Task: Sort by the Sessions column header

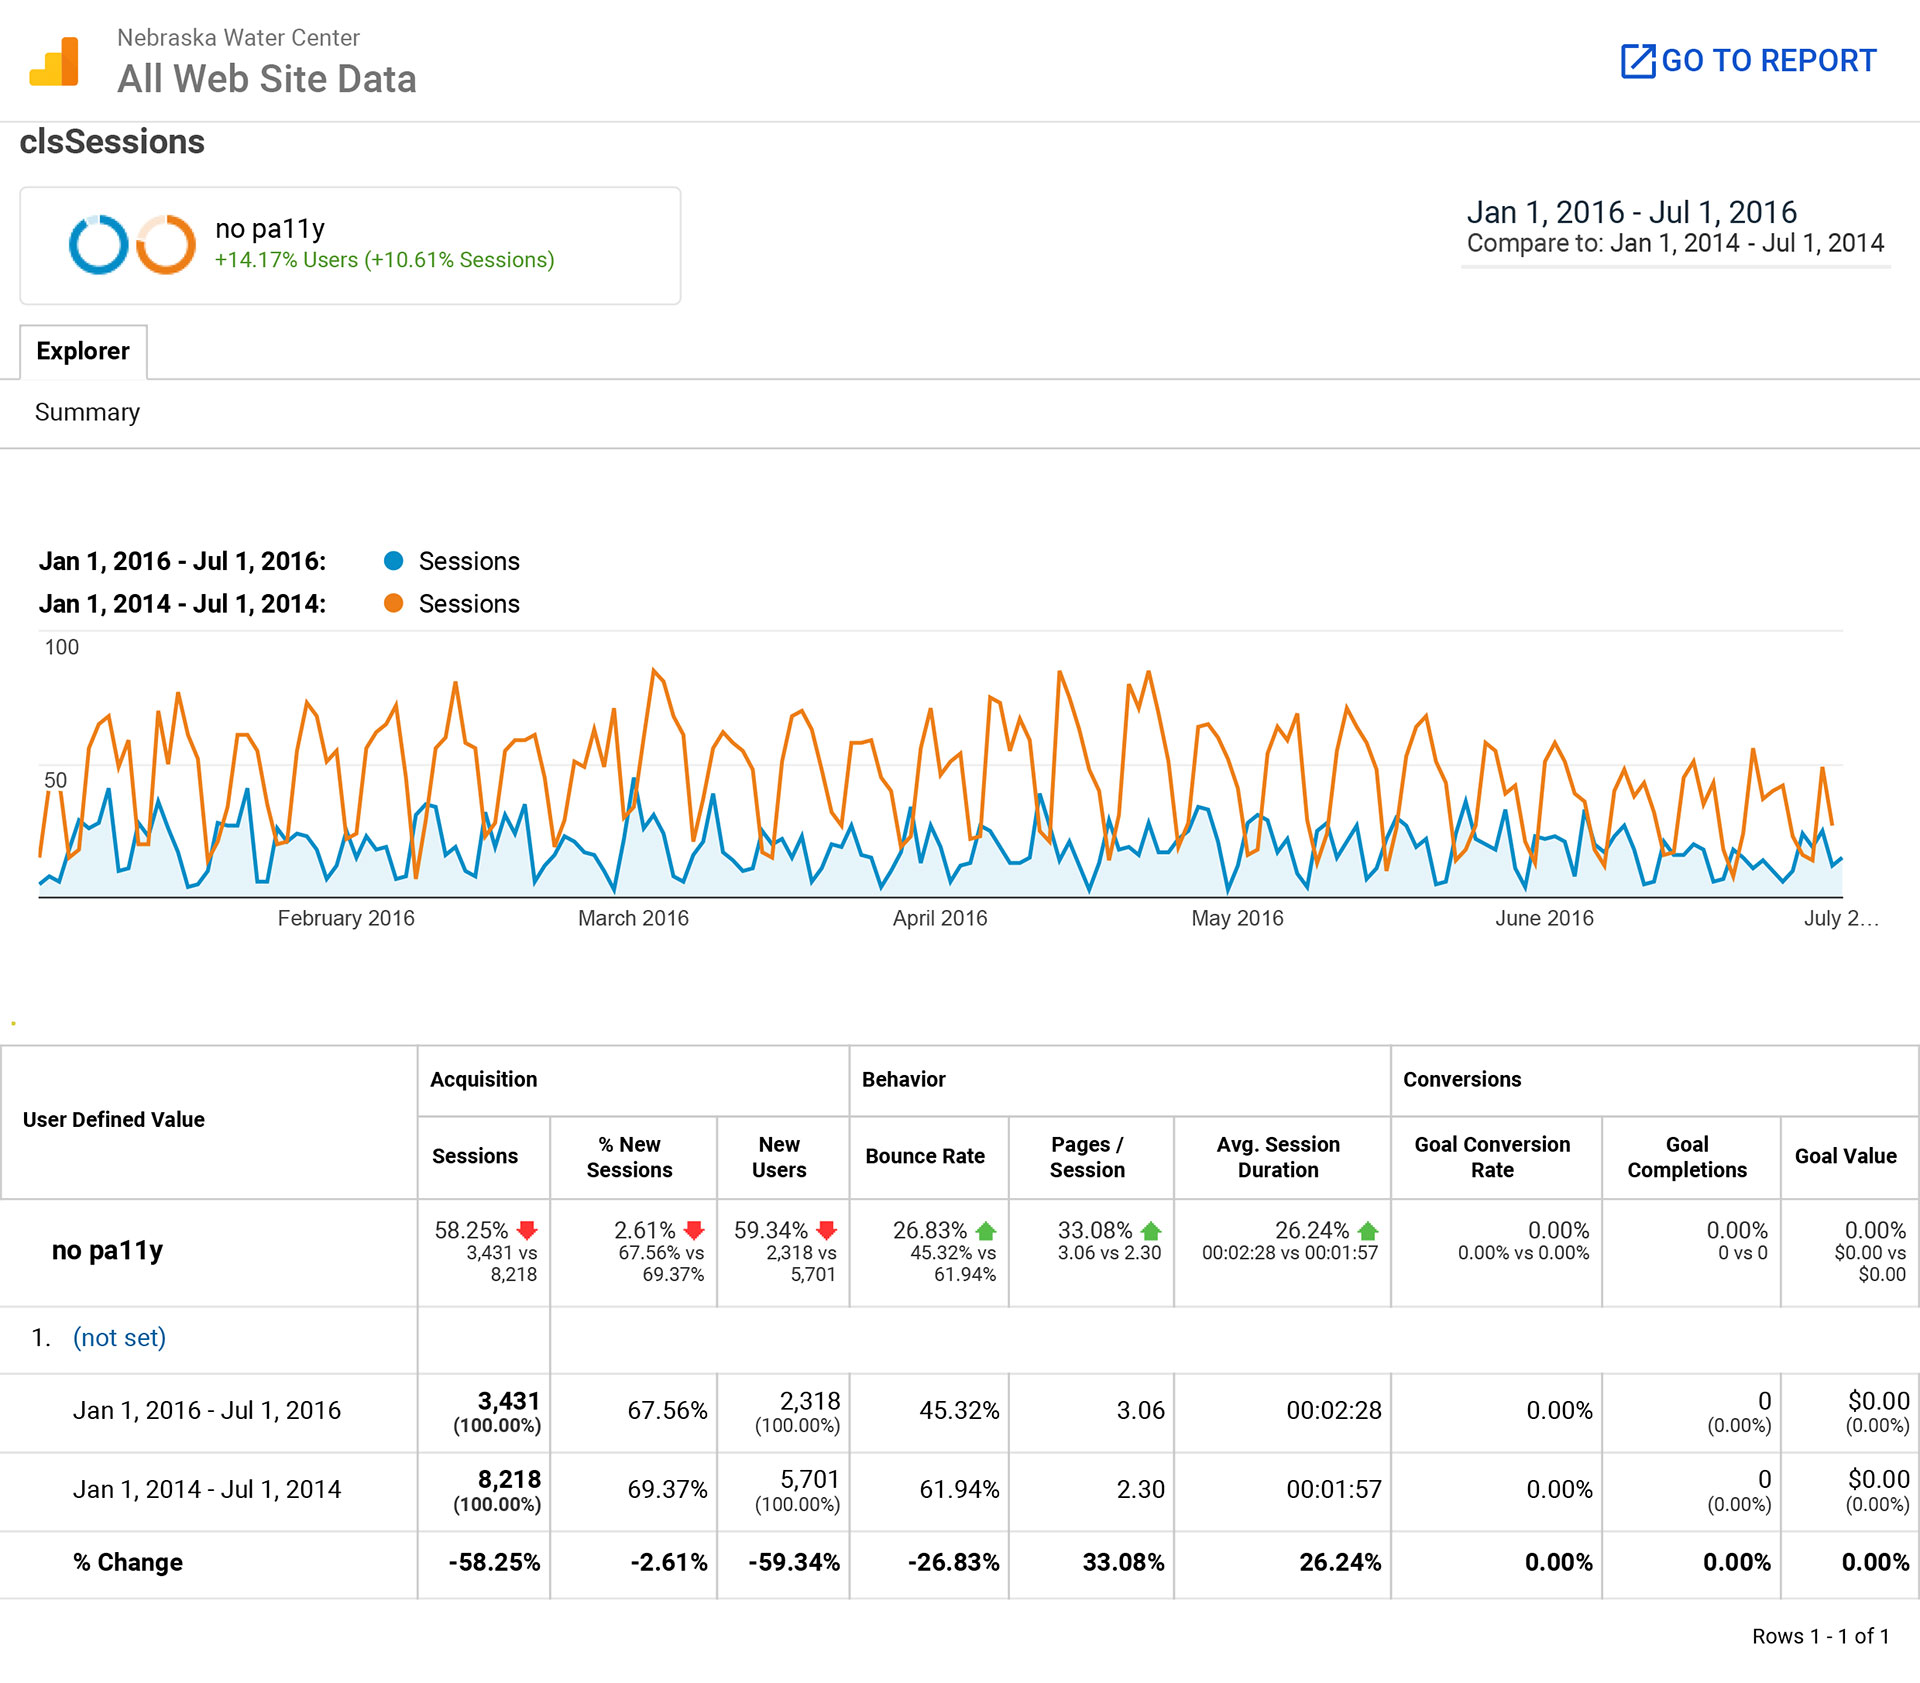Action: pos(475,1156)
